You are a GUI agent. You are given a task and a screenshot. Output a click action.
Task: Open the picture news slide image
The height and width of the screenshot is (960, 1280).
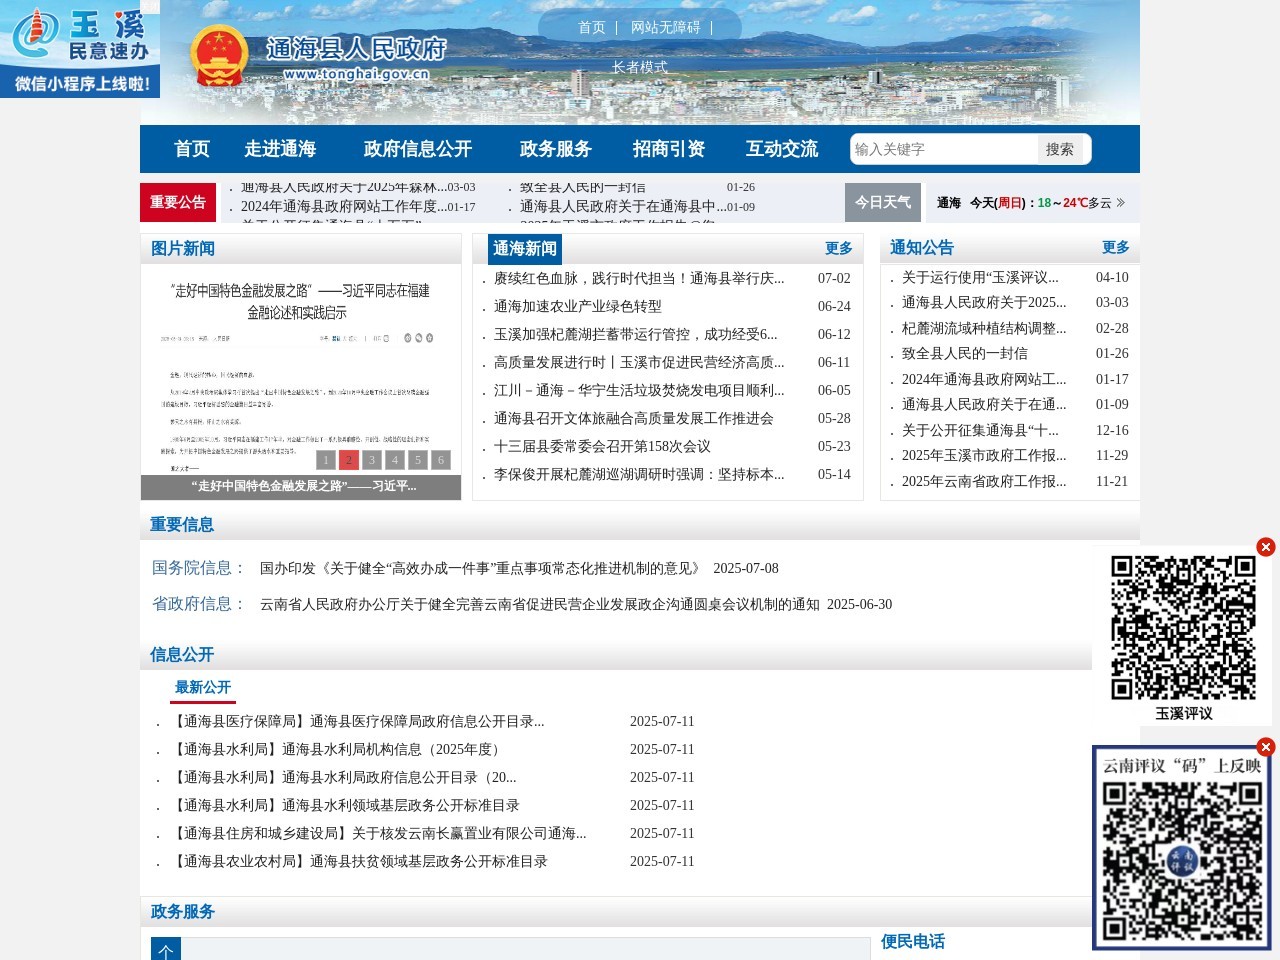301,369
